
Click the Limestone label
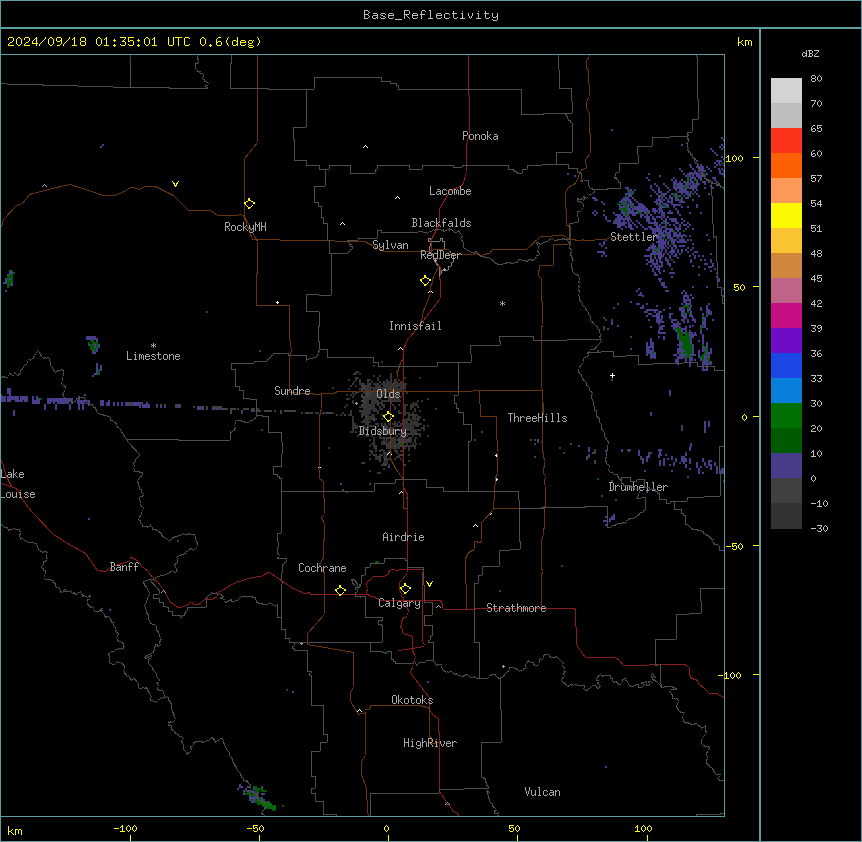(153, 356)
